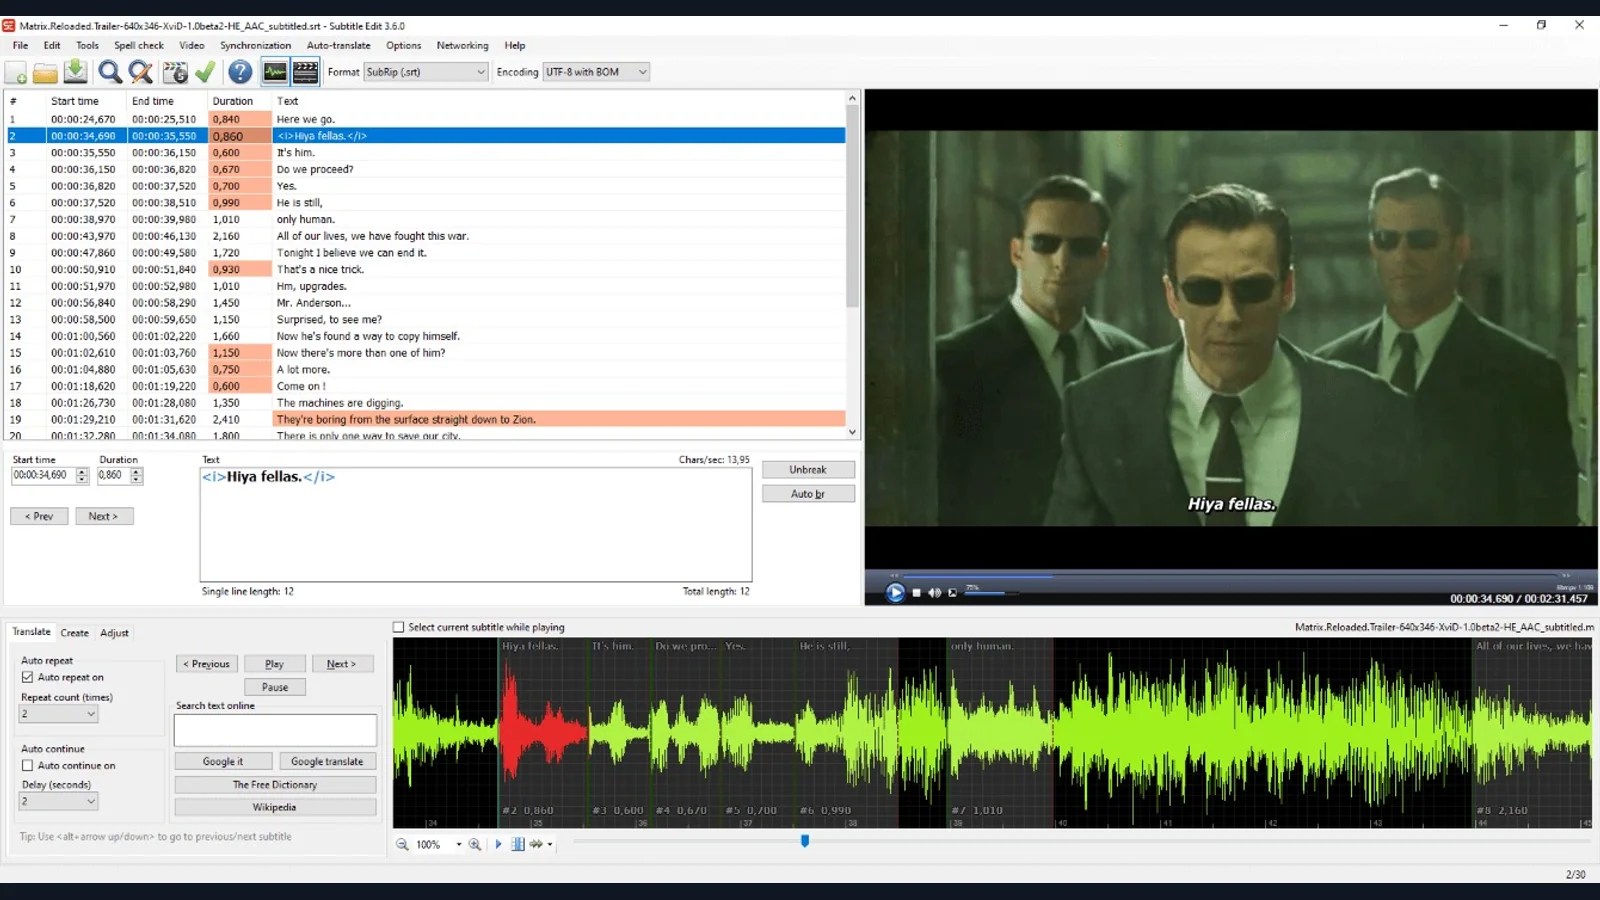The height and width of the screenshot is (900, 1600).
Task: Select the red 'Hiya fellas' waveform segment
Action: click(x=543, y=732)
